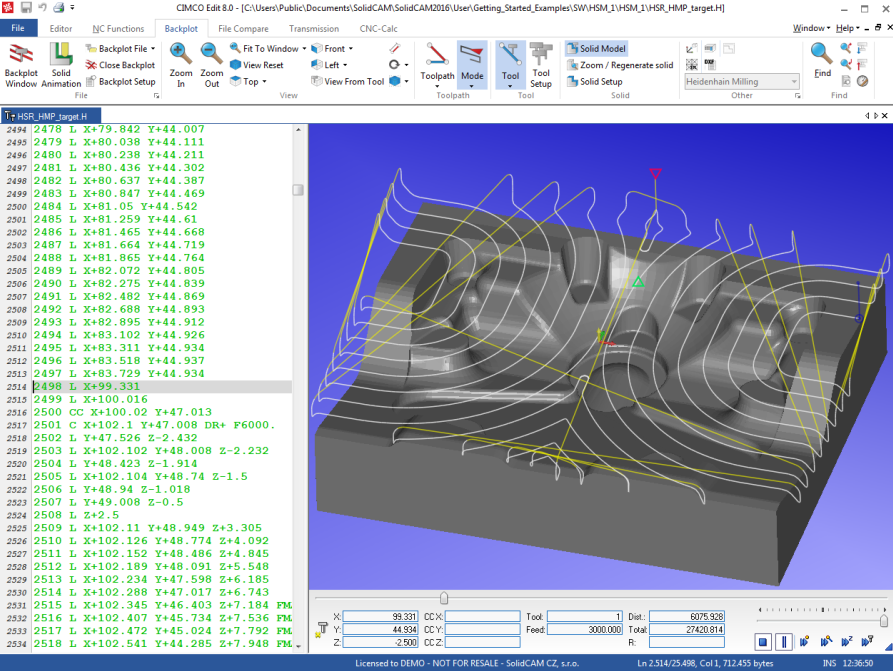
Task: Toggle the Toolpath display button
Action: [x=437, y=58]
